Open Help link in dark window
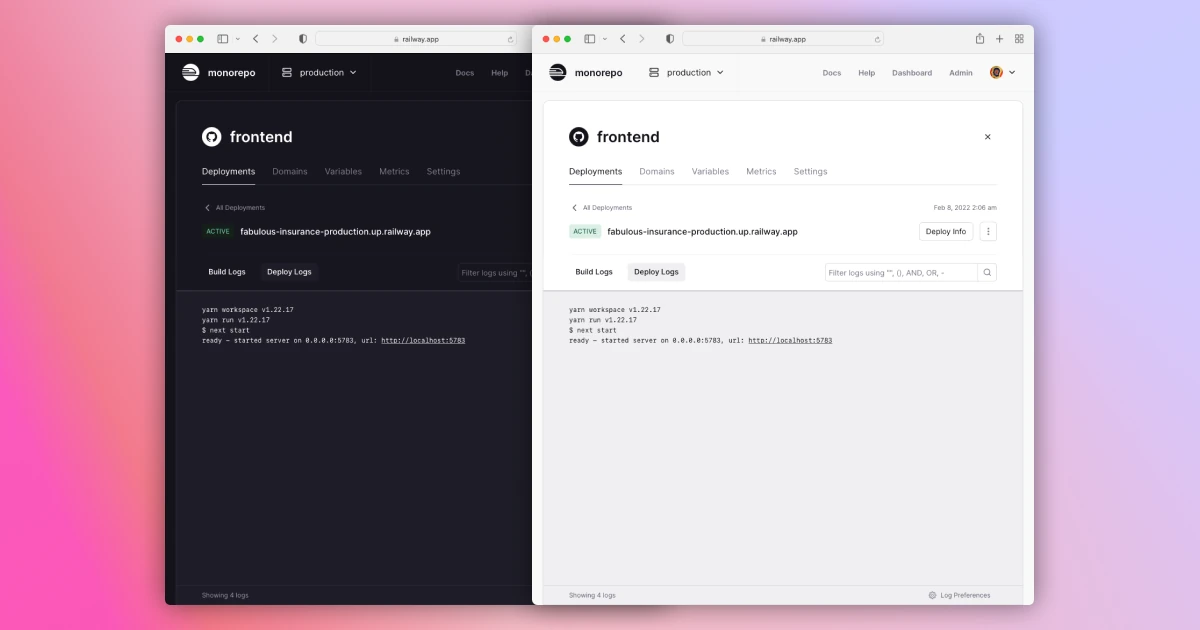 pyautogui.click(x=500, y=73)
